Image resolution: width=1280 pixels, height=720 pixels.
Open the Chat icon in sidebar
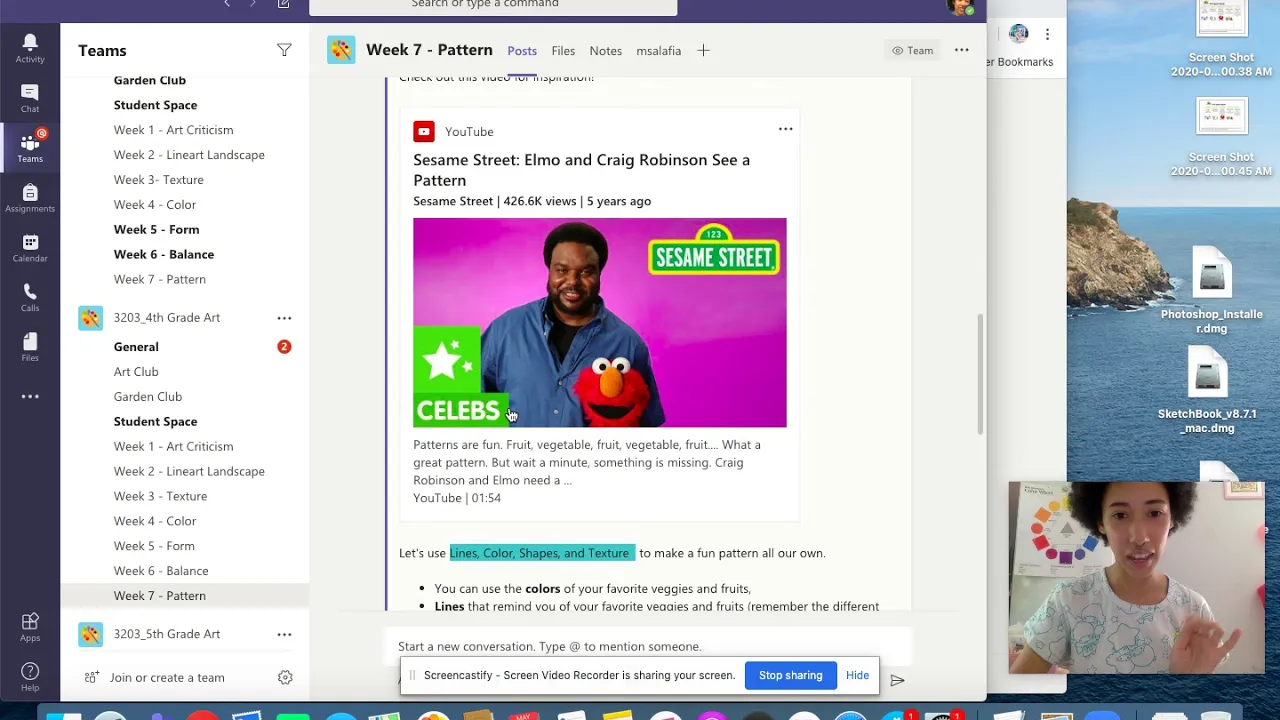30,98
